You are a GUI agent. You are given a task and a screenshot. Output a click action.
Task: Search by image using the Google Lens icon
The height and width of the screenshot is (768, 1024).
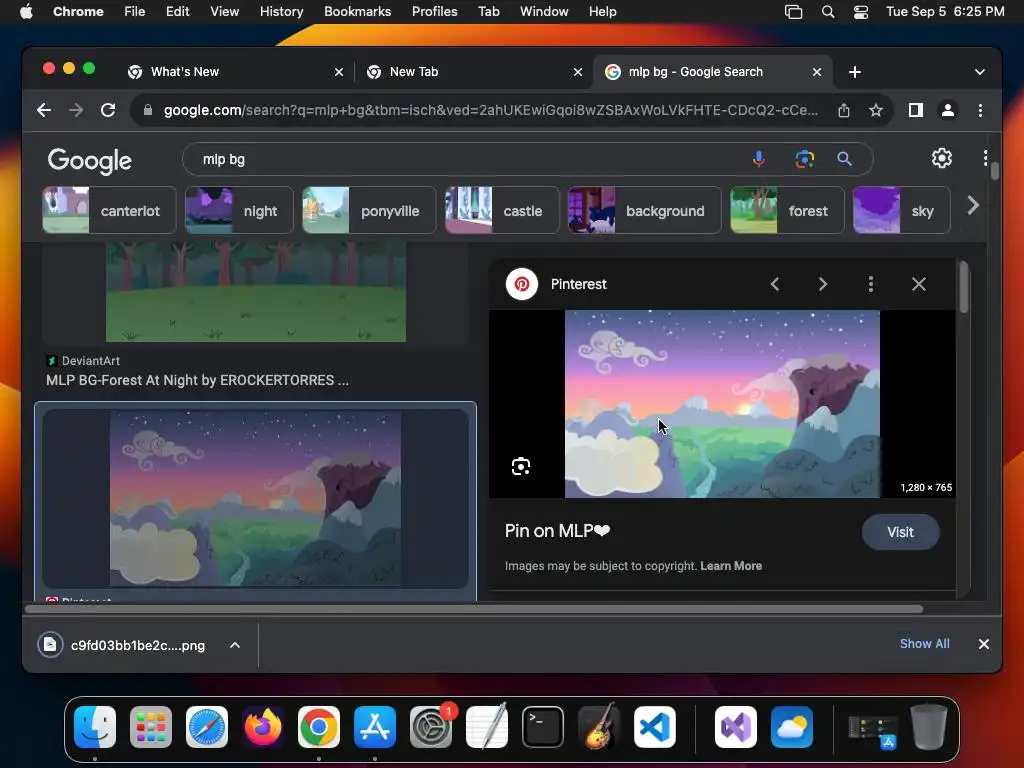point(805,159)
